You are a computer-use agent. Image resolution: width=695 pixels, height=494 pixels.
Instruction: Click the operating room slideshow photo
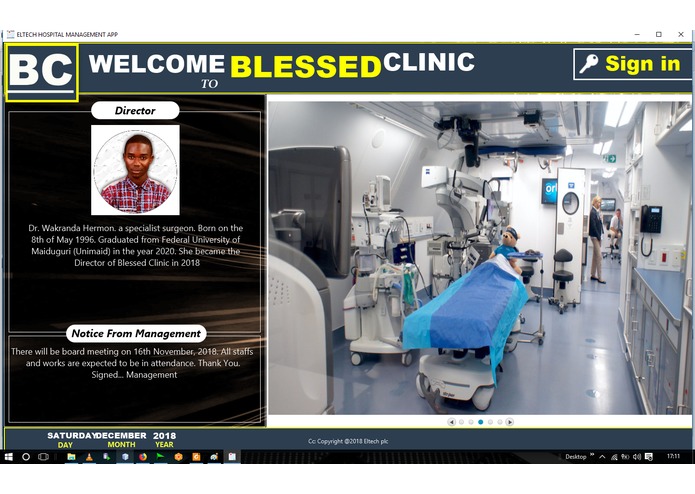480,258
